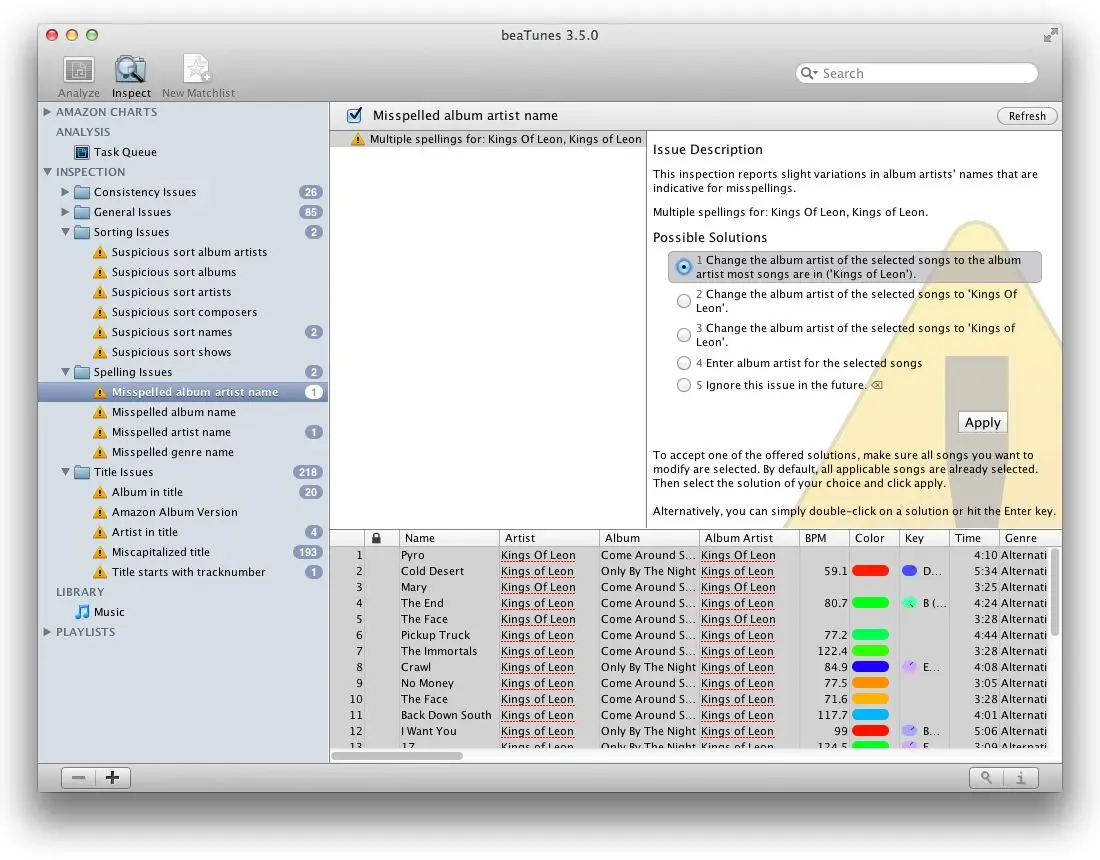Select the Music library note icon
Viewport: 1100px width, 860px height.
pos(82,612)
